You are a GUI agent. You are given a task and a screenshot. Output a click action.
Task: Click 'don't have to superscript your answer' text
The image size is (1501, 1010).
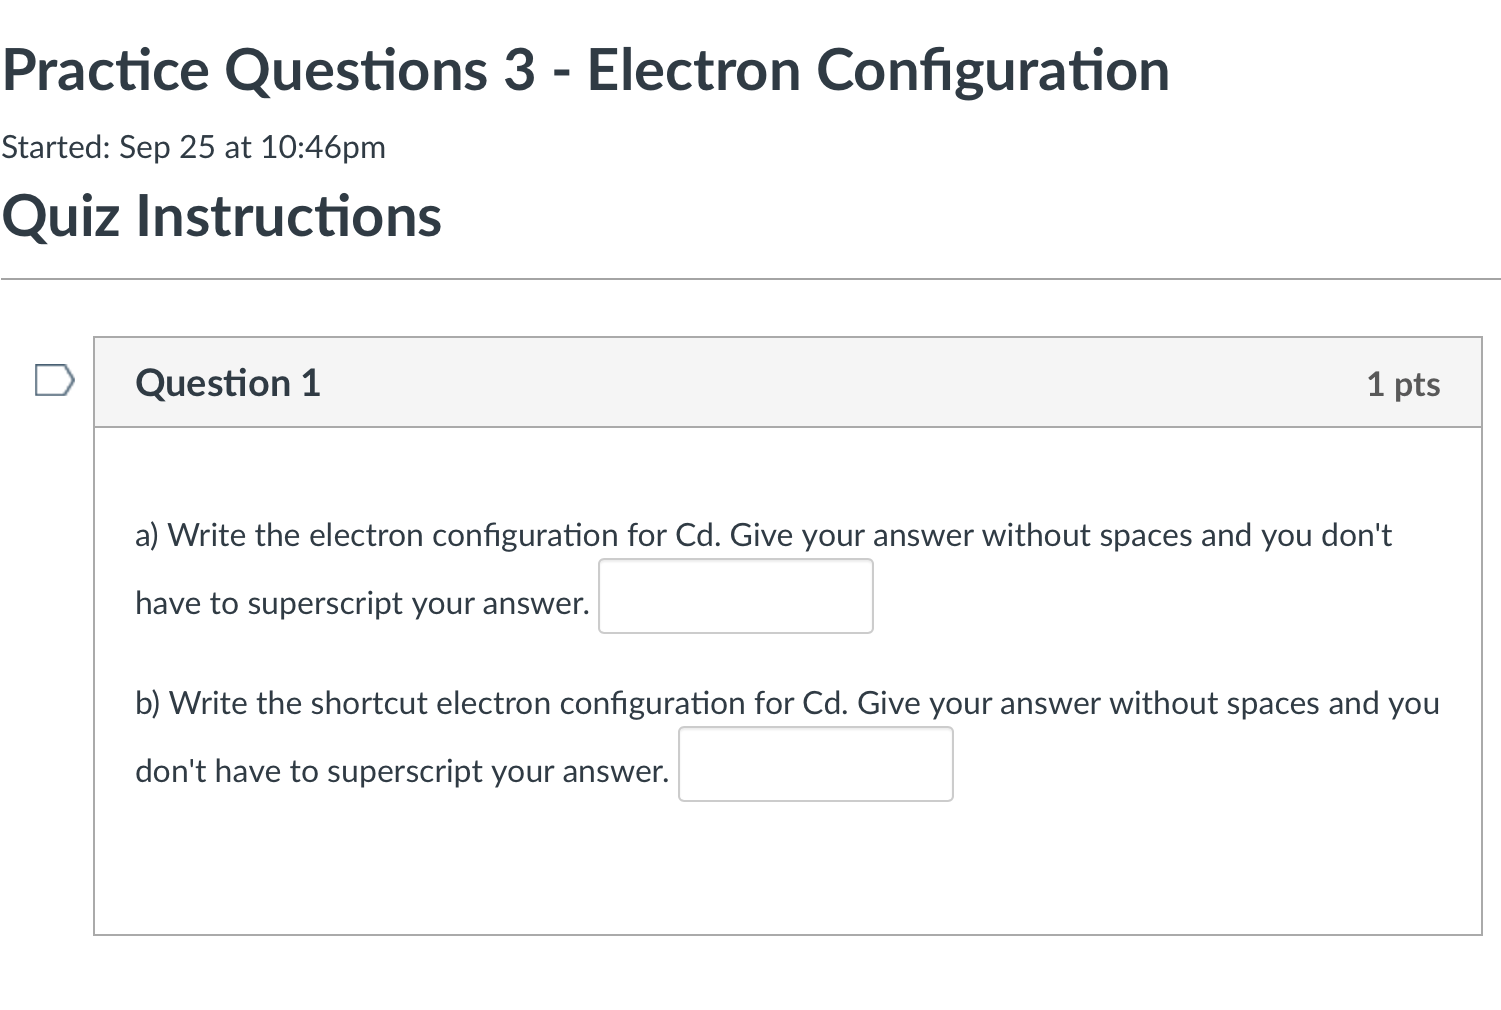402,771
